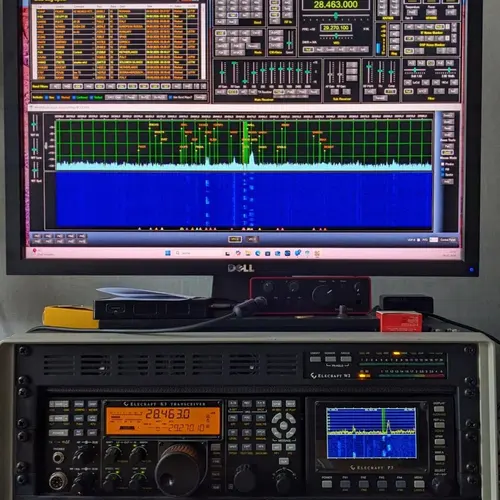The image size is (500, 500).
Task: Enable the Use Band Map checkbox
Action: 171,97
